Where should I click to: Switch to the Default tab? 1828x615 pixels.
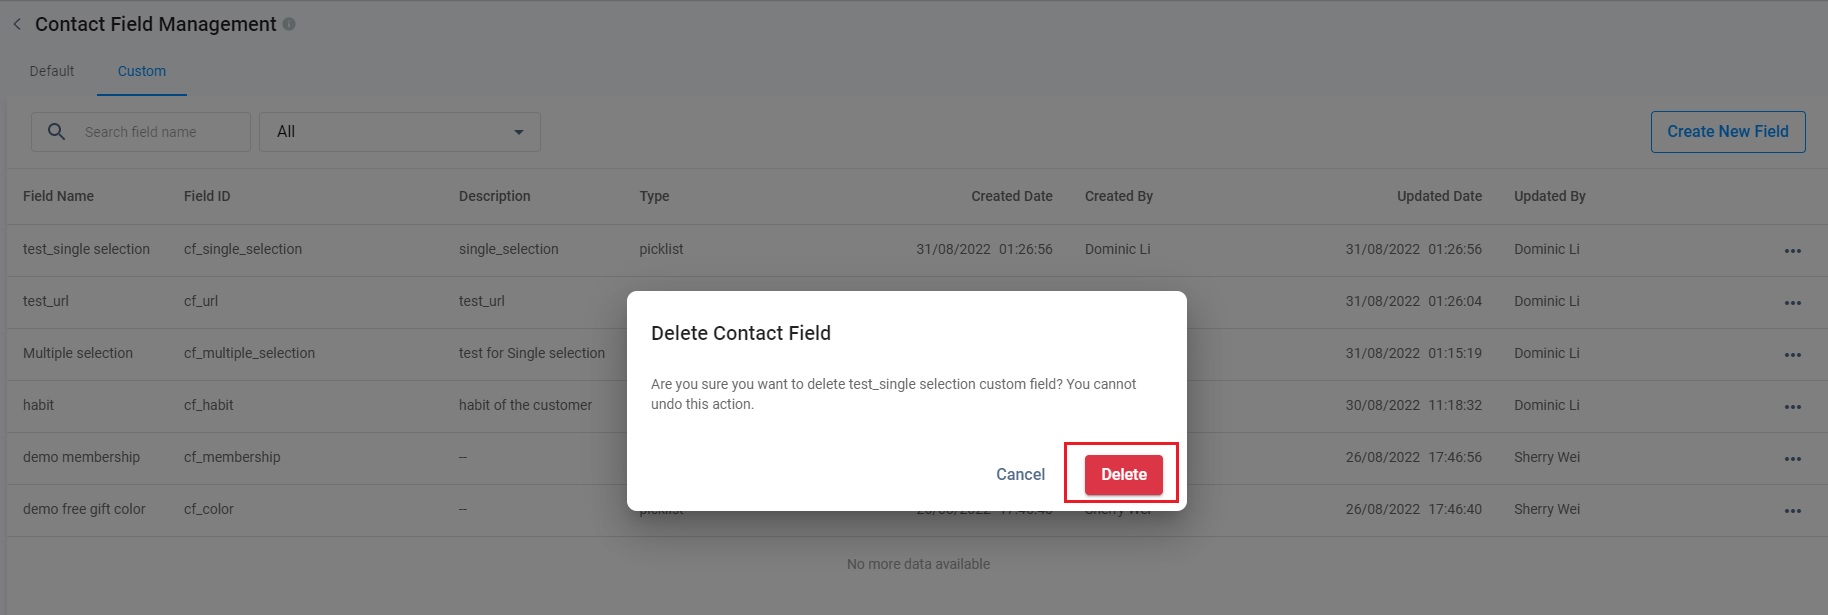tap(52, 71)
